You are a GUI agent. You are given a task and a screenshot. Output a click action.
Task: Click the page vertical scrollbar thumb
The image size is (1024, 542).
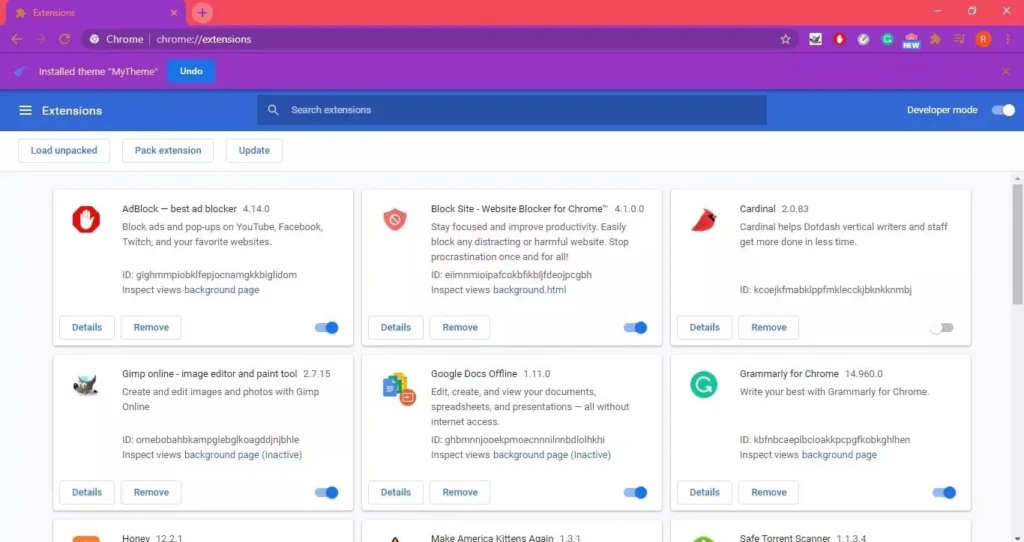point(1017,244)
